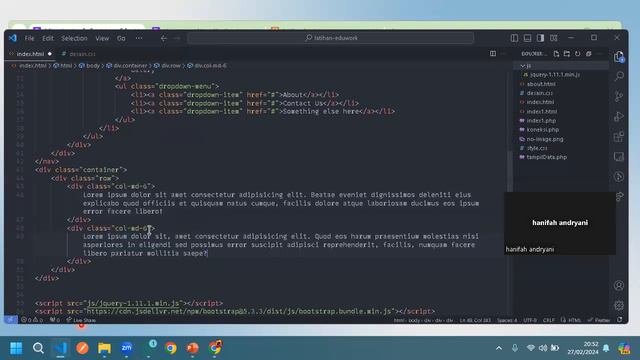640x360 pixels.
Task: Click Split Editor Right icon
Action: (x=493, y=54)
